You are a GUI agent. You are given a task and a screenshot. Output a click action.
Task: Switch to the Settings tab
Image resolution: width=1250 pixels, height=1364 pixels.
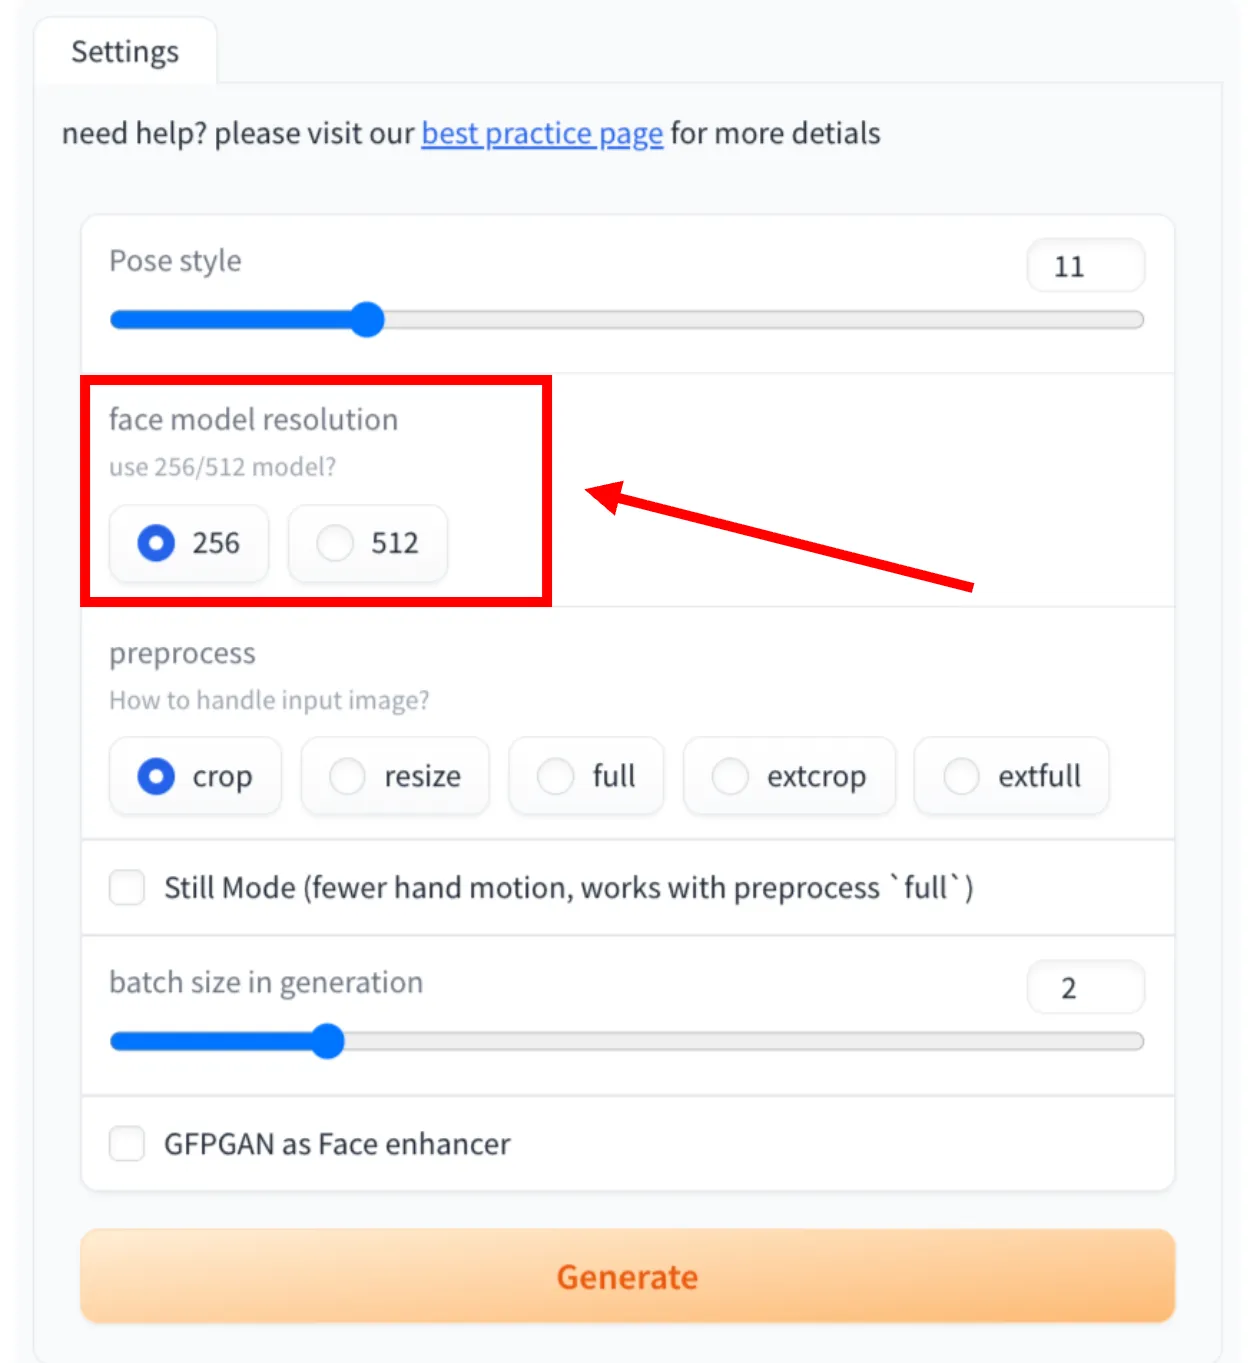[x=125, y=51]
